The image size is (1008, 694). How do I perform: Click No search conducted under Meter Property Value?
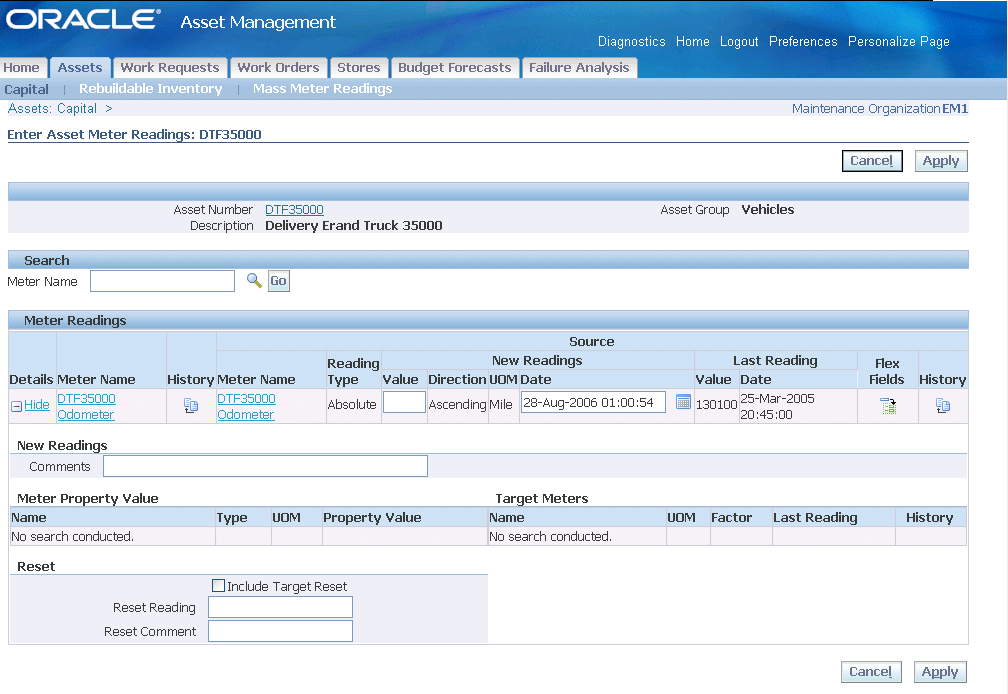coord(73,537)
